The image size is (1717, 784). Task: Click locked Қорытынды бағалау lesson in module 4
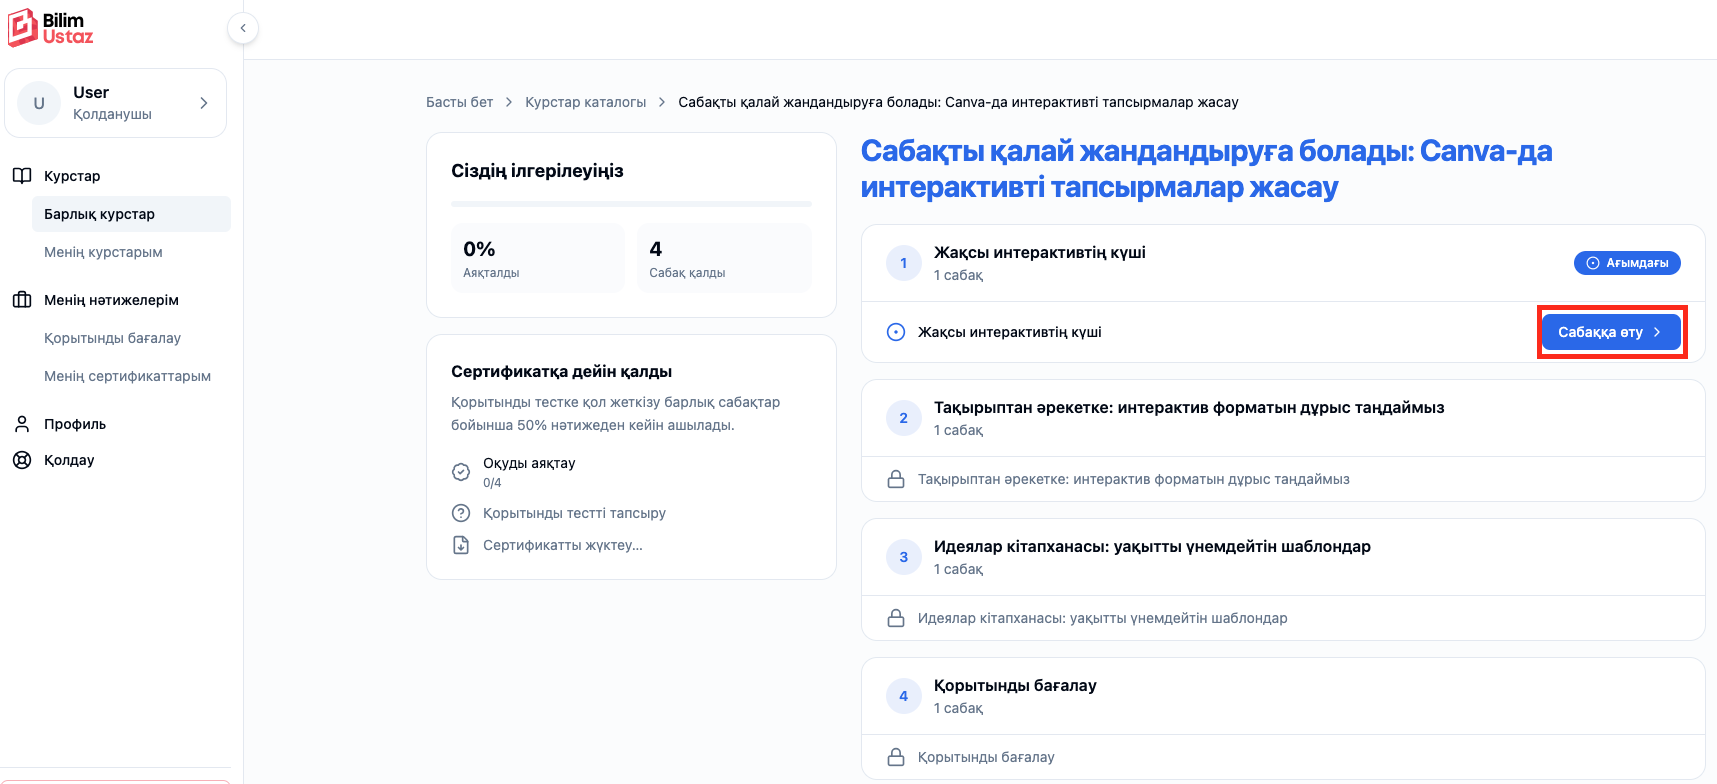[986, 757]
